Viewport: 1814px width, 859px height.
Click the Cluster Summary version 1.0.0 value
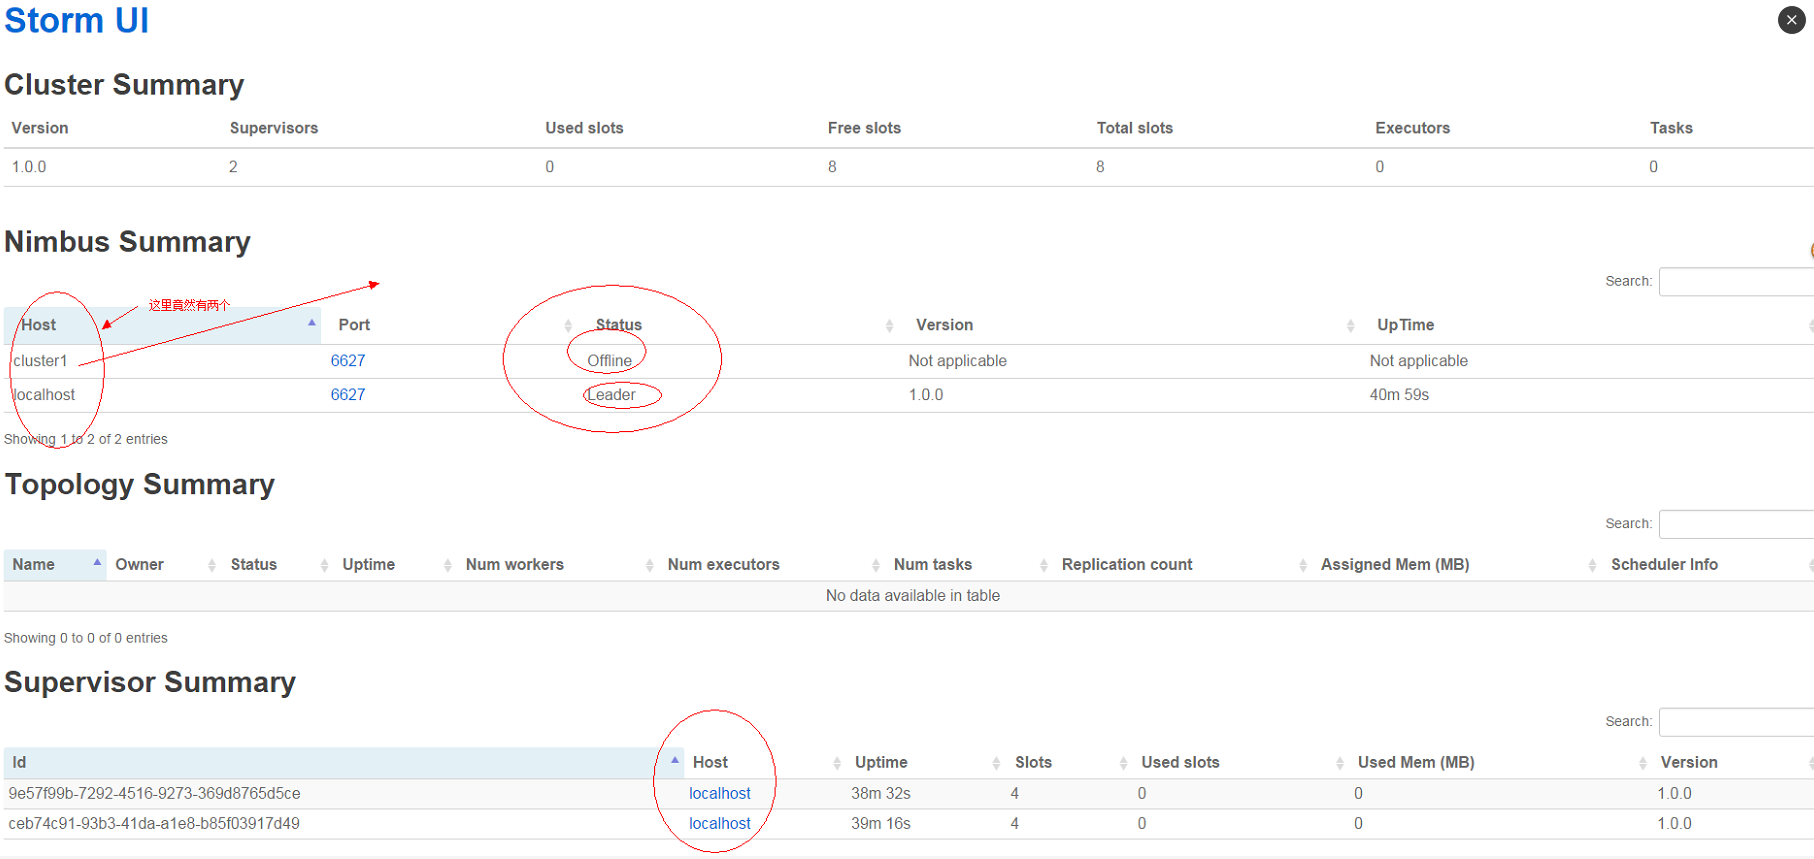pyautogui.click(x=29, y=167)
